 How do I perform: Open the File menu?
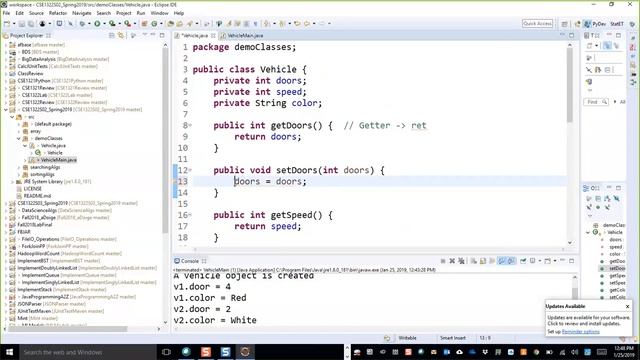point(6,13)
